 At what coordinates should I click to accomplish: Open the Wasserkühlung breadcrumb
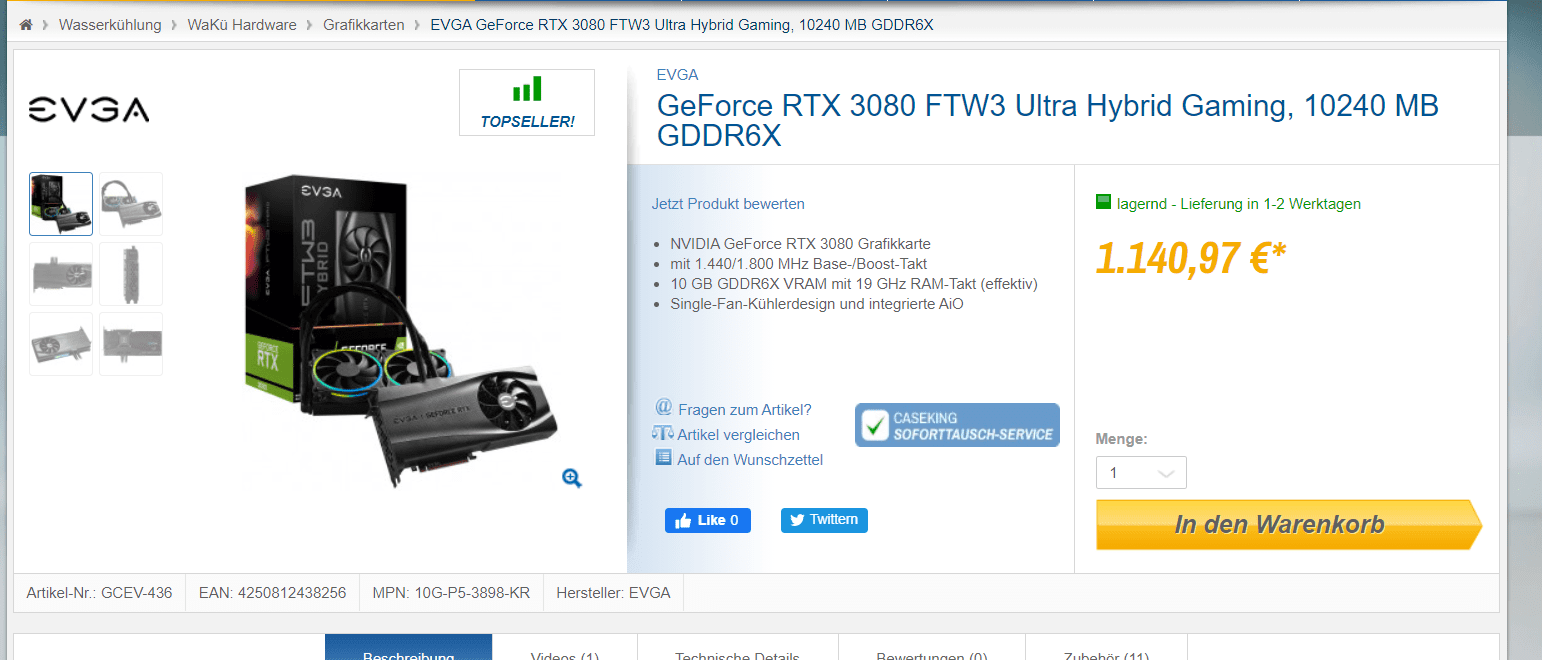point(110,25)
